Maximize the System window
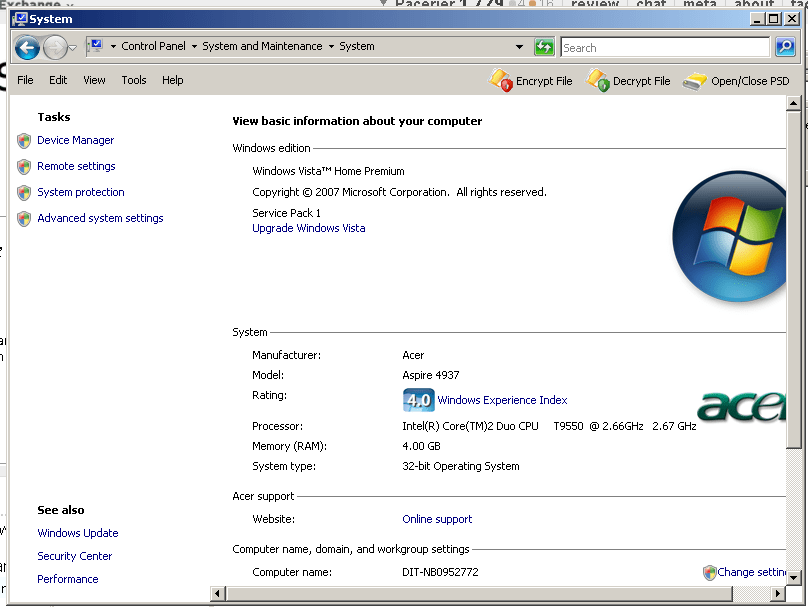 click(x=774, y=19)
